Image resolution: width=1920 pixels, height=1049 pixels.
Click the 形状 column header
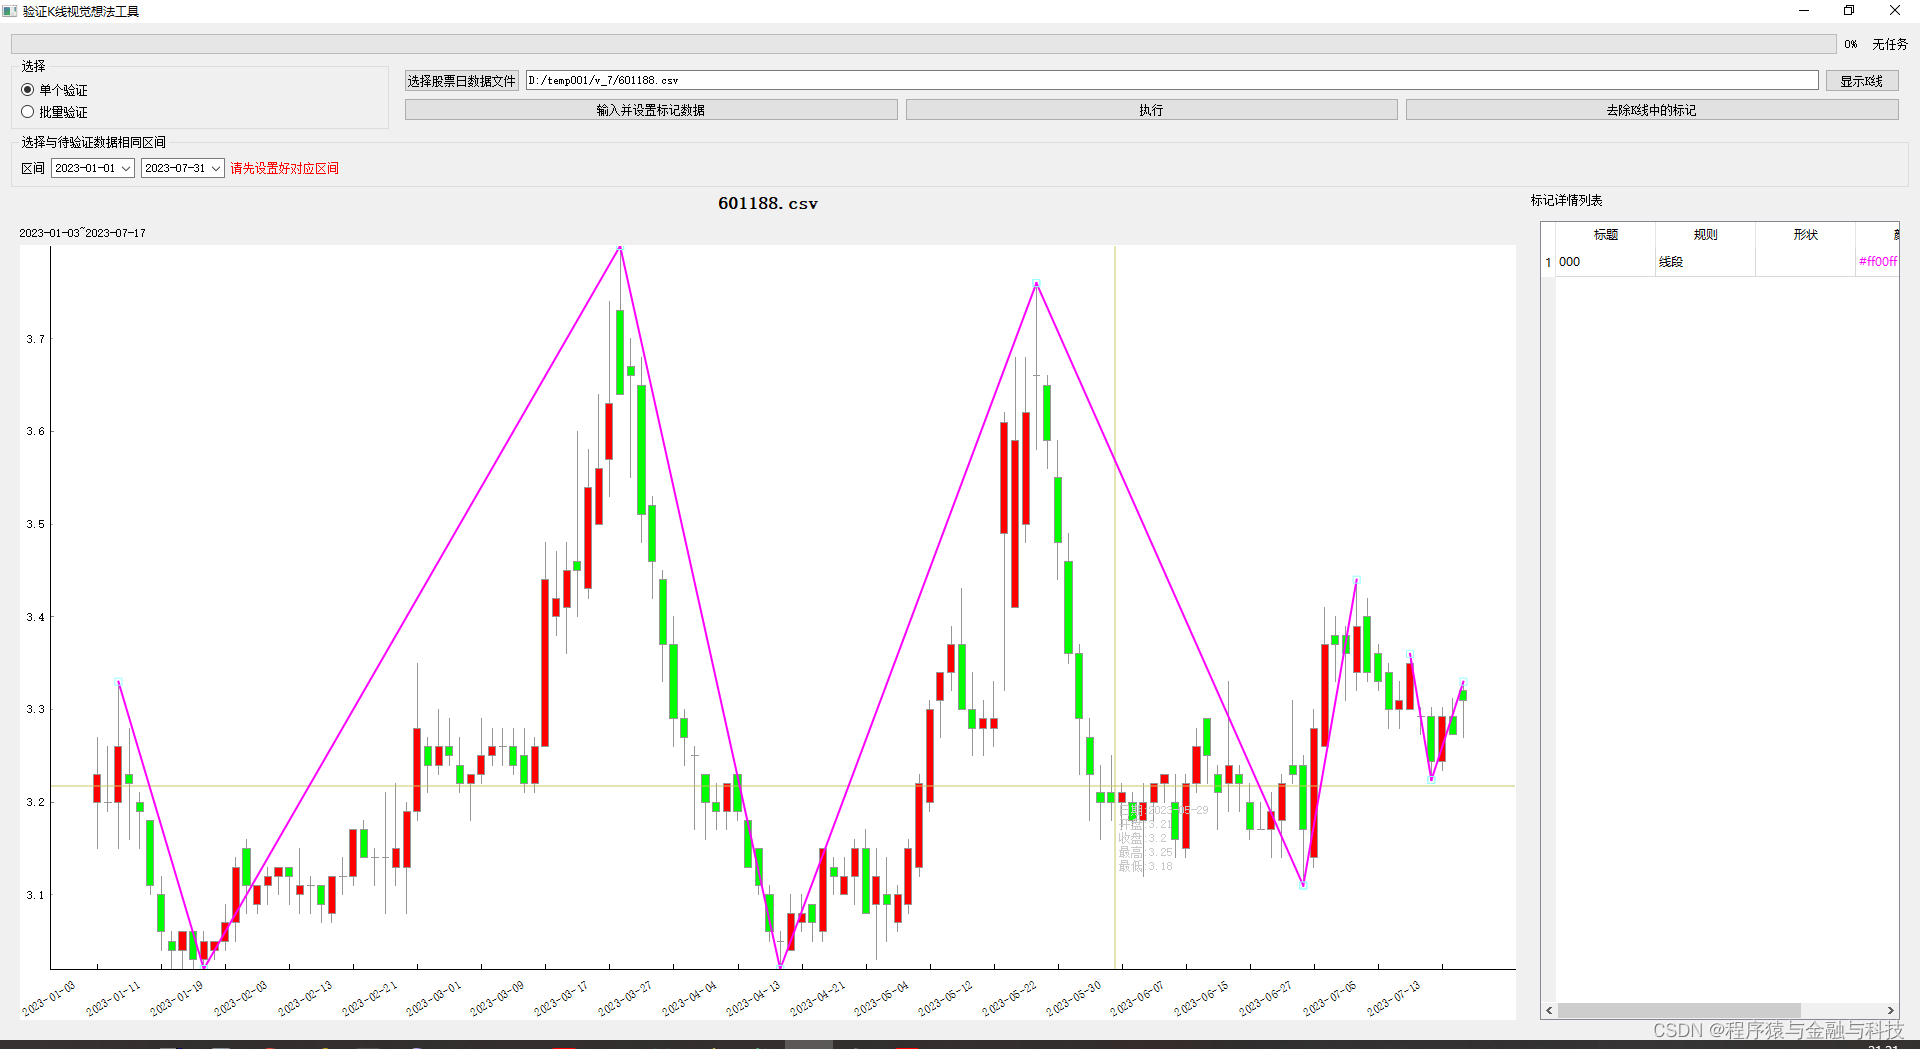coord(1805,235)
